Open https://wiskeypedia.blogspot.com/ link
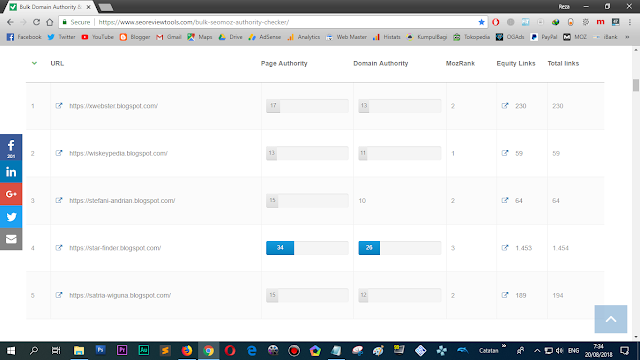Screen dimensions: 640x360 118,153
